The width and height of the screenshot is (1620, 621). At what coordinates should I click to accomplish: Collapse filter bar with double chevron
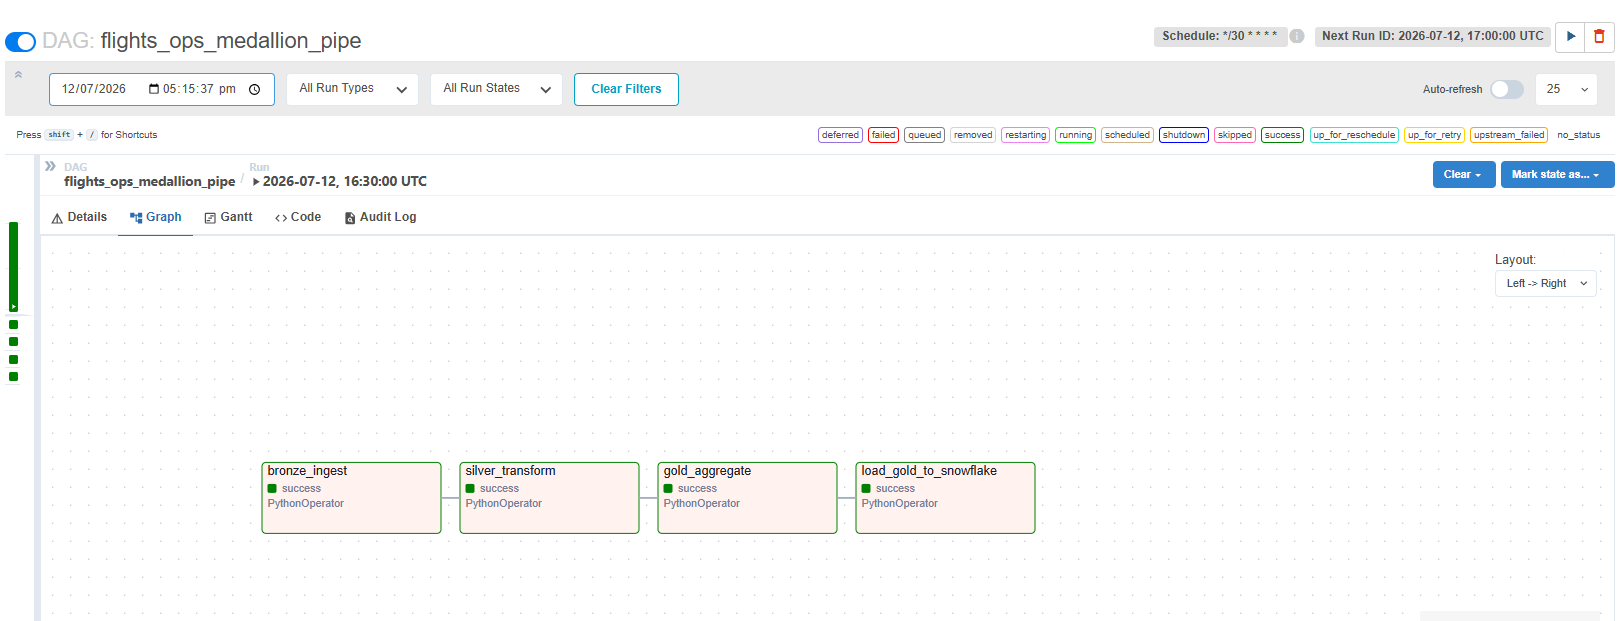(x=18, y=74)
